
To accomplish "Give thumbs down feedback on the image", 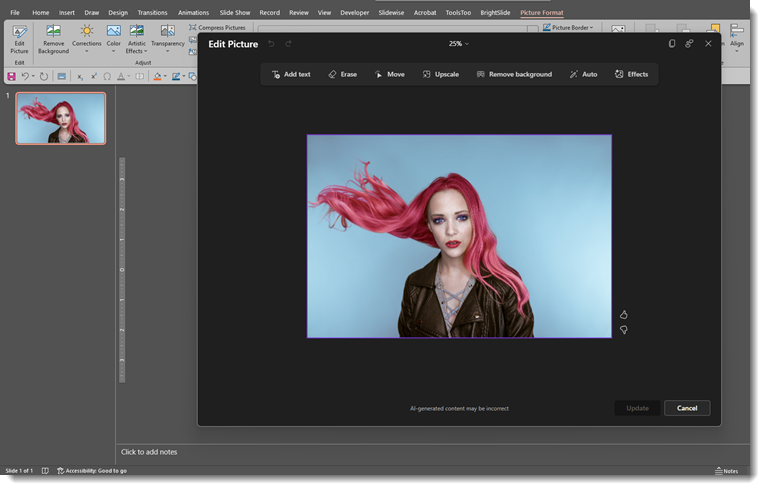I will (624, 330).
